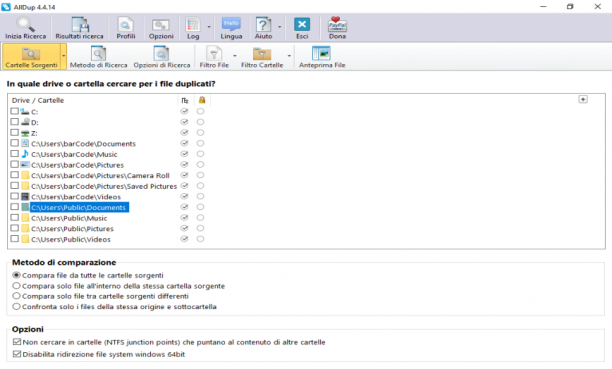Expand the Log dropdown arrow
The image size is (612, 369).
pyautogui.click(x=209, y=27)
